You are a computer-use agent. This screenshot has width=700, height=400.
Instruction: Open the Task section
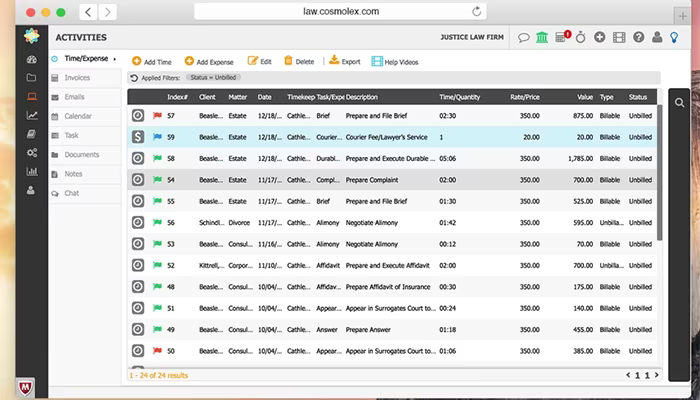coord(71,135)
